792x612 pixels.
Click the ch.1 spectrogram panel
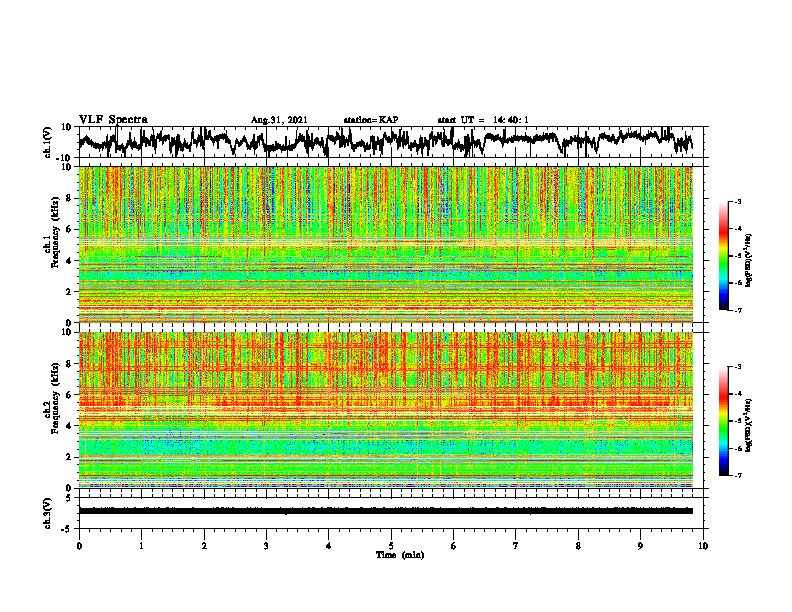pos(386,244)
